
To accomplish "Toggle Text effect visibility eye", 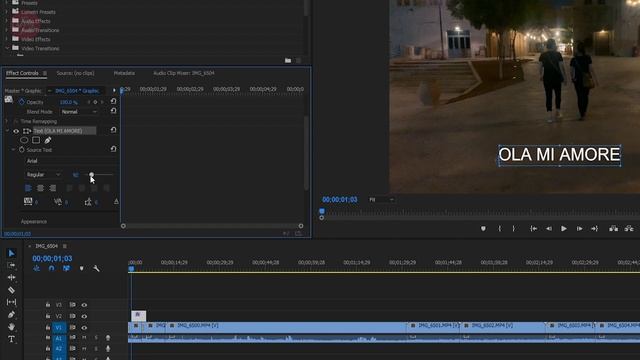I will pos(16,131).
